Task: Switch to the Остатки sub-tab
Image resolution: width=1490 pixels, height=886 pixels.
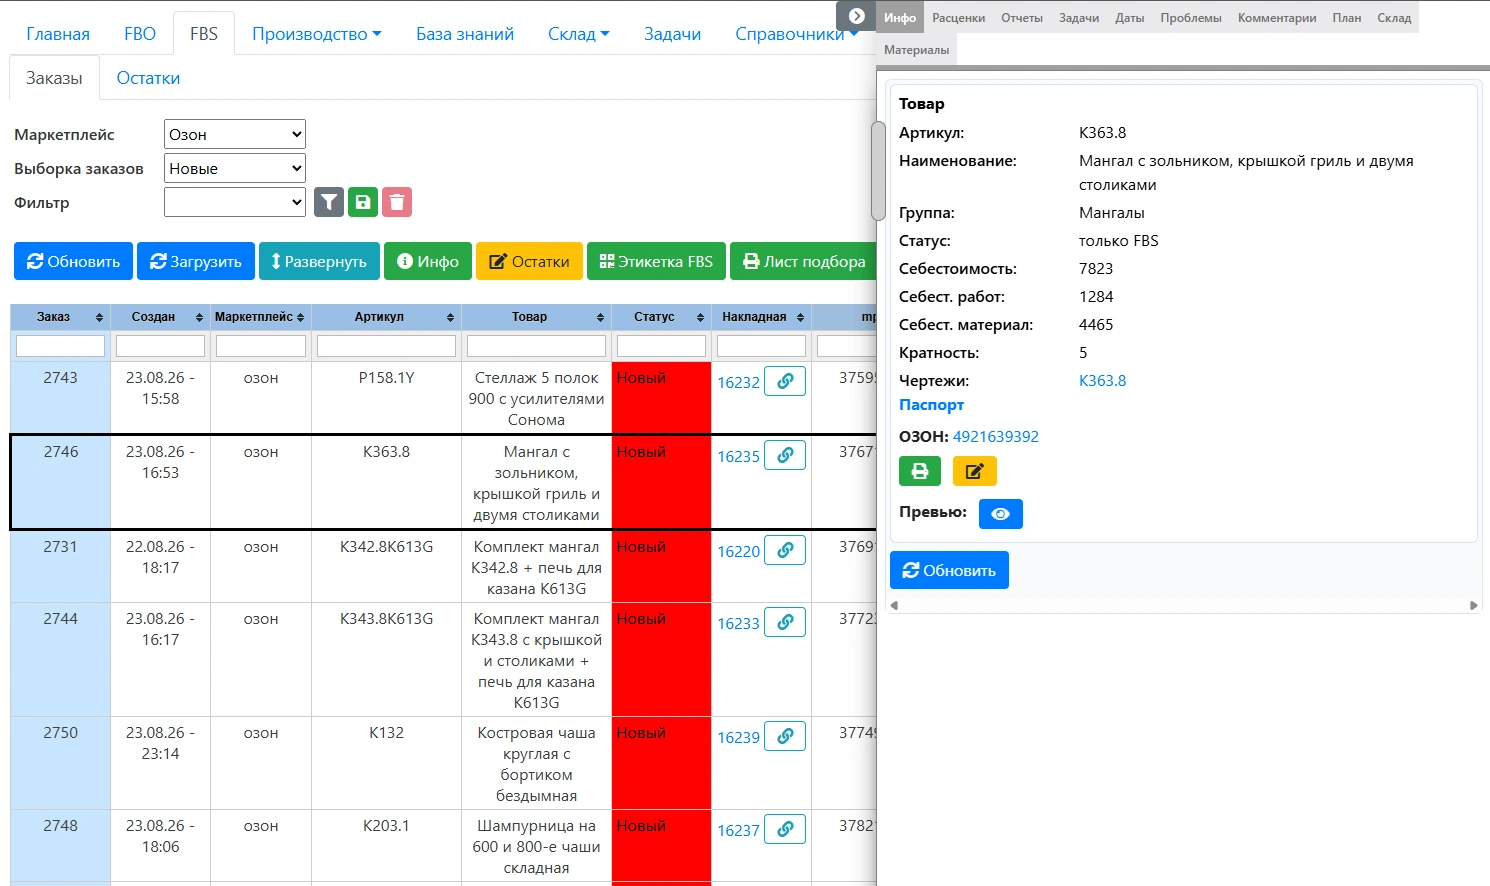Action: (x=148, y=78)
